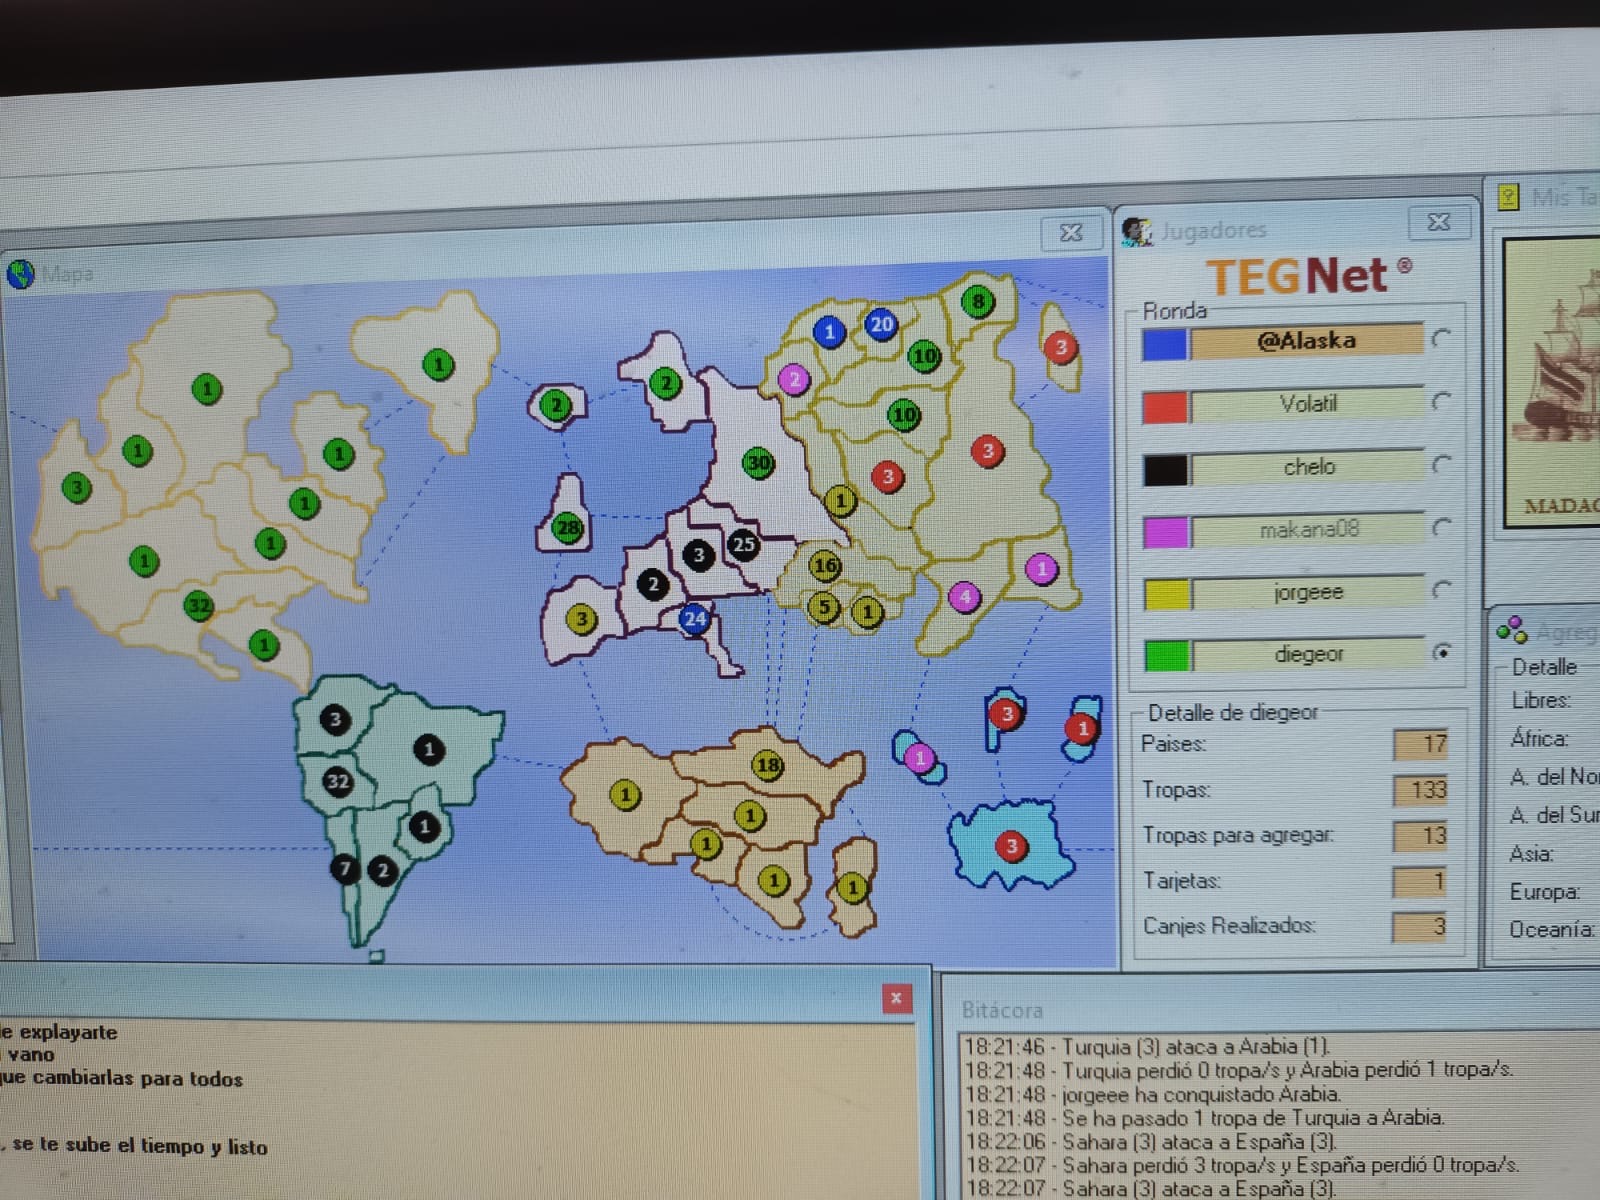This screenshot has width=1600, height=1200.
Task: Click the Canjes Realizados value showing 3
Action: coord(1420,927)
